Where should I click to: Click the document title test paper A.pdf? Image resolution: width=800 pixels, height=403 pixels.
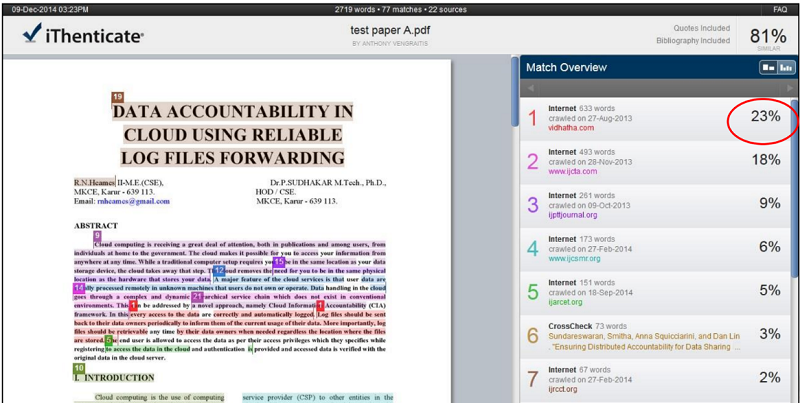pos(390,31)
